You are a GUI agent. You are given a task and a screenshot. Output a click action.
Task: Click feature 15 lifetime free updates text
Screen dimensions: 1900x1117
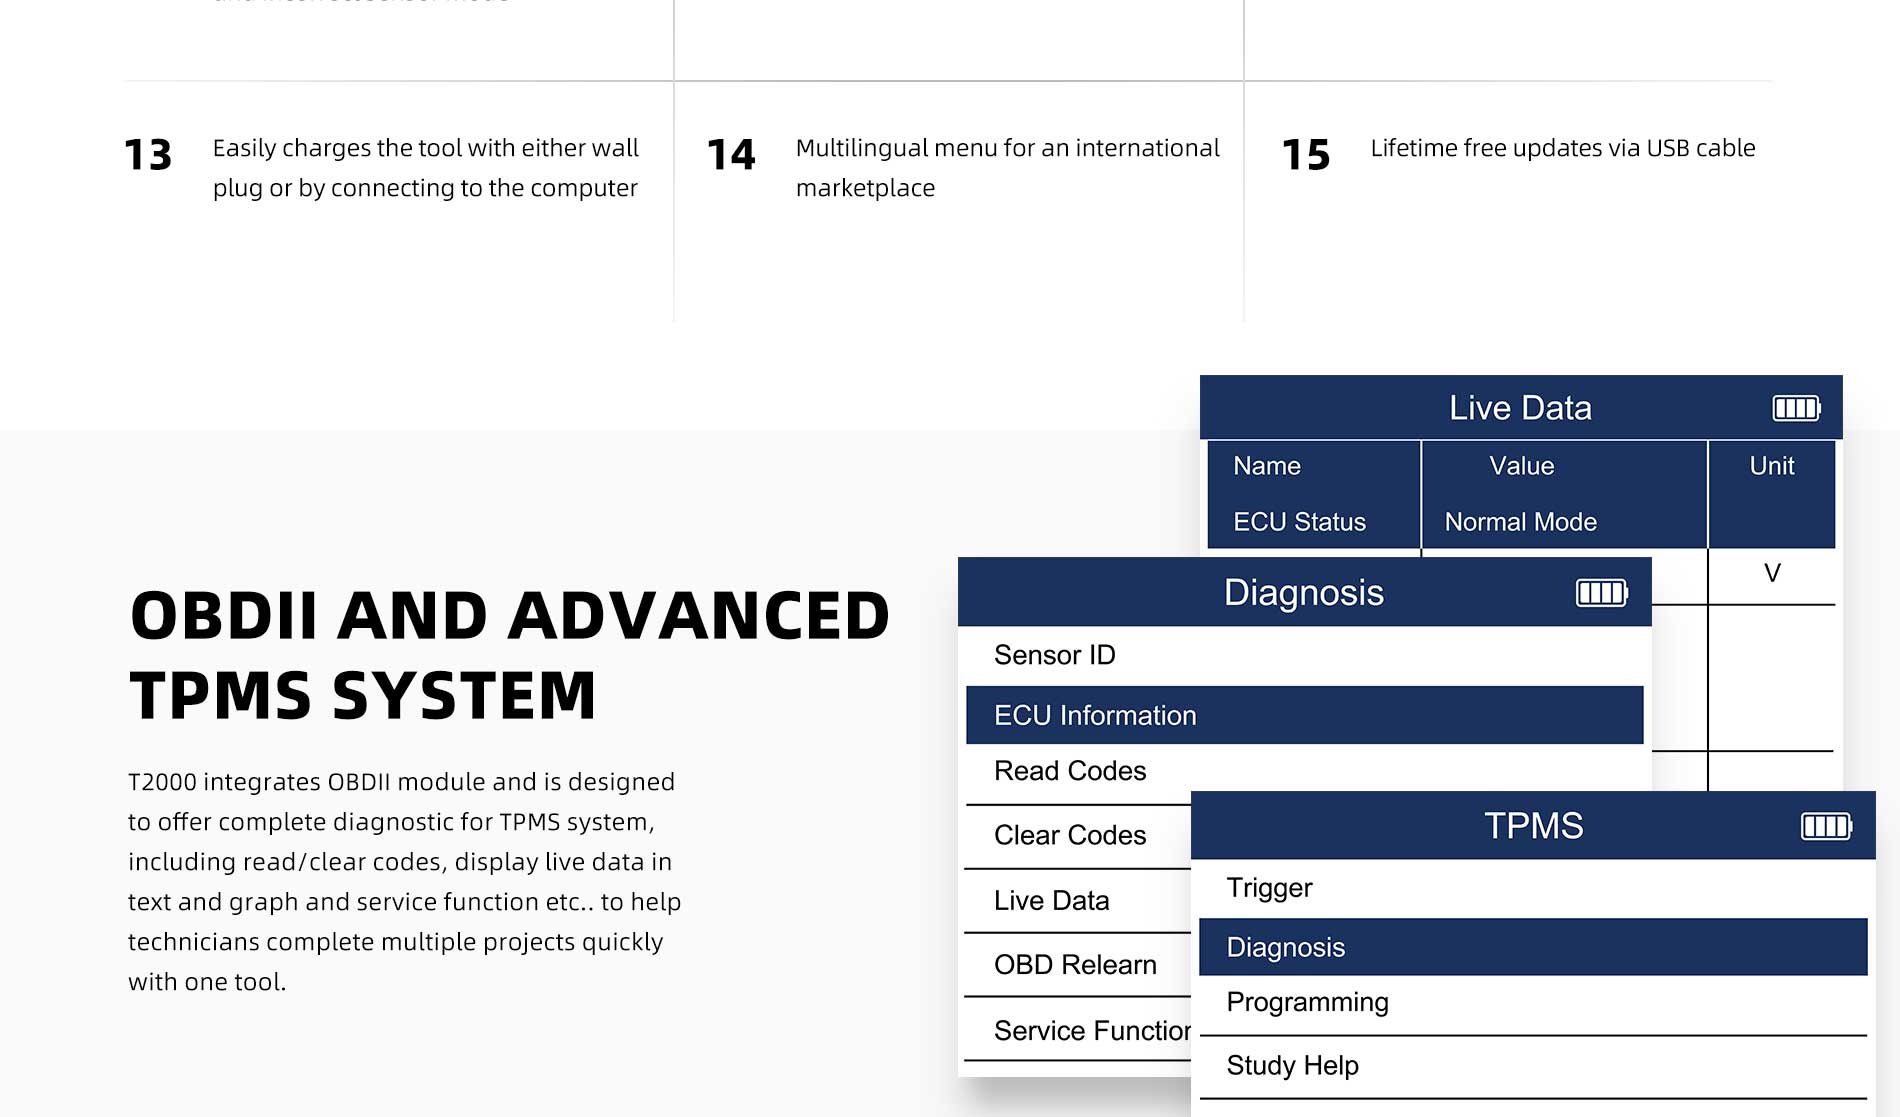coord(1562,148)
